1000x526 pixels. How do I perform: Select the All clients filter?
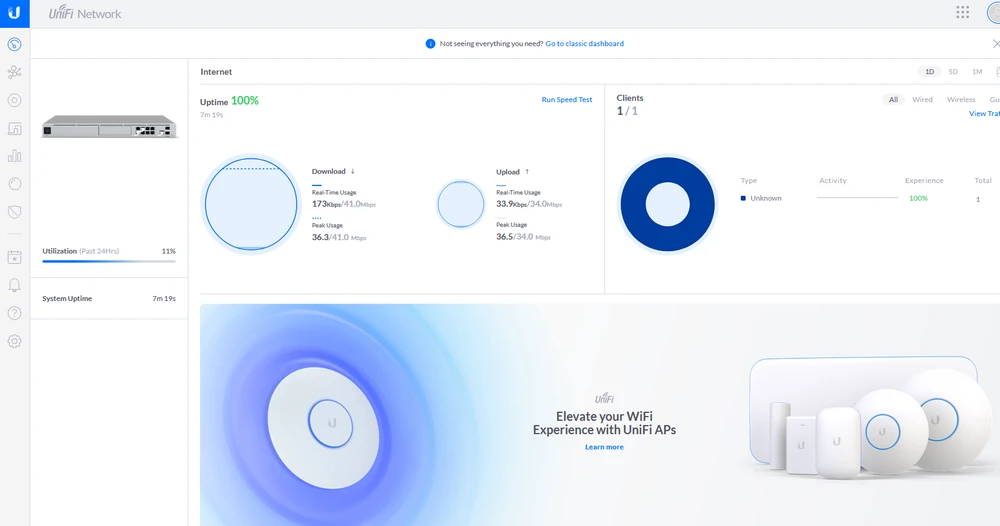tap(893, 99)
